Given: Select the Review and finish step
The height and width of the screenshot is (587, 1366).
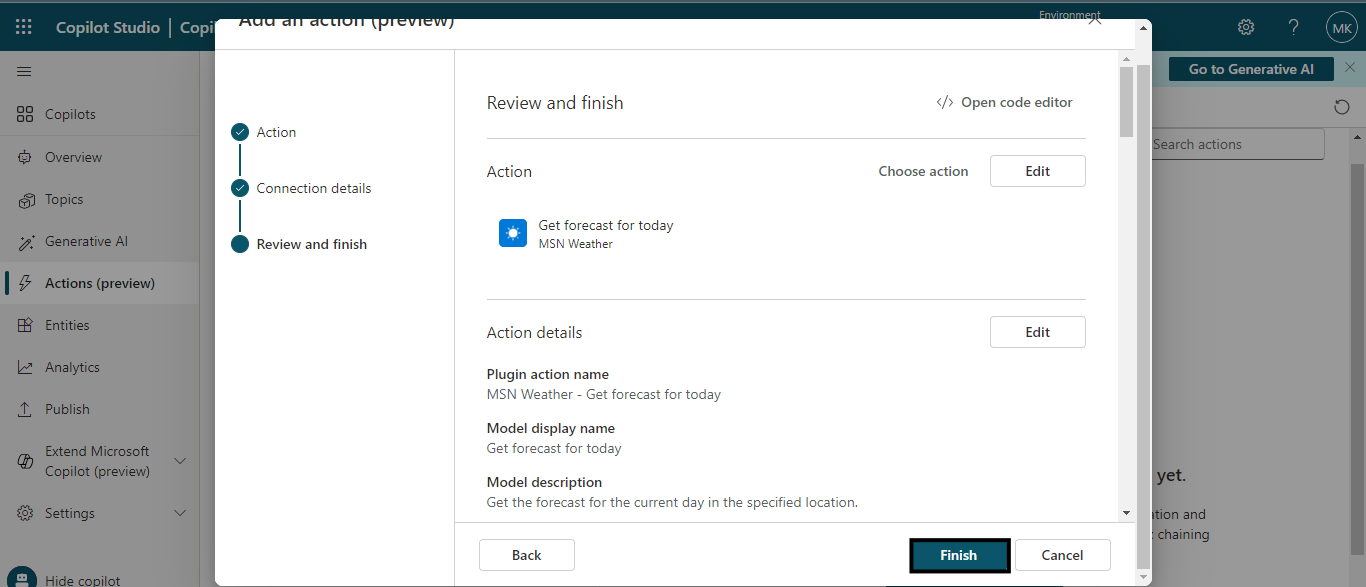Looking at the screenshot, I should (x=311, y=244).
